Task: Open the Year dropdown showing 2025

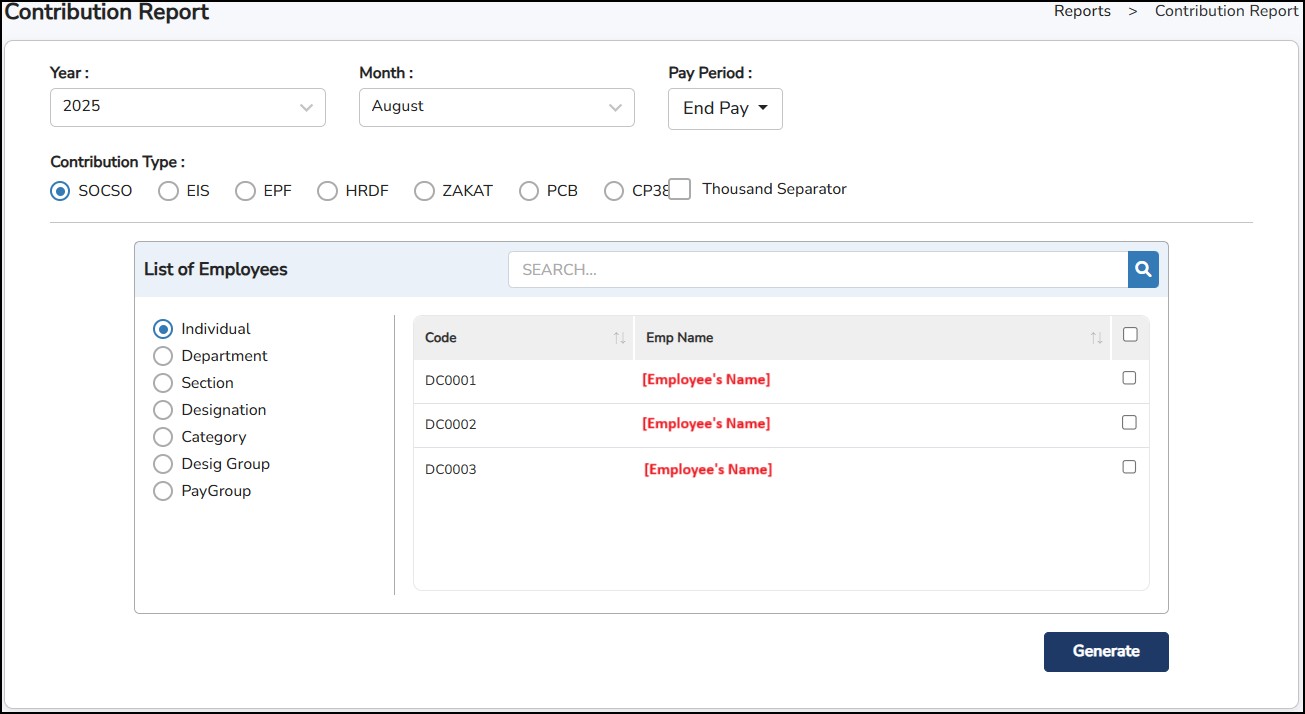Action: pyautogui.click(x=188, y=107)
